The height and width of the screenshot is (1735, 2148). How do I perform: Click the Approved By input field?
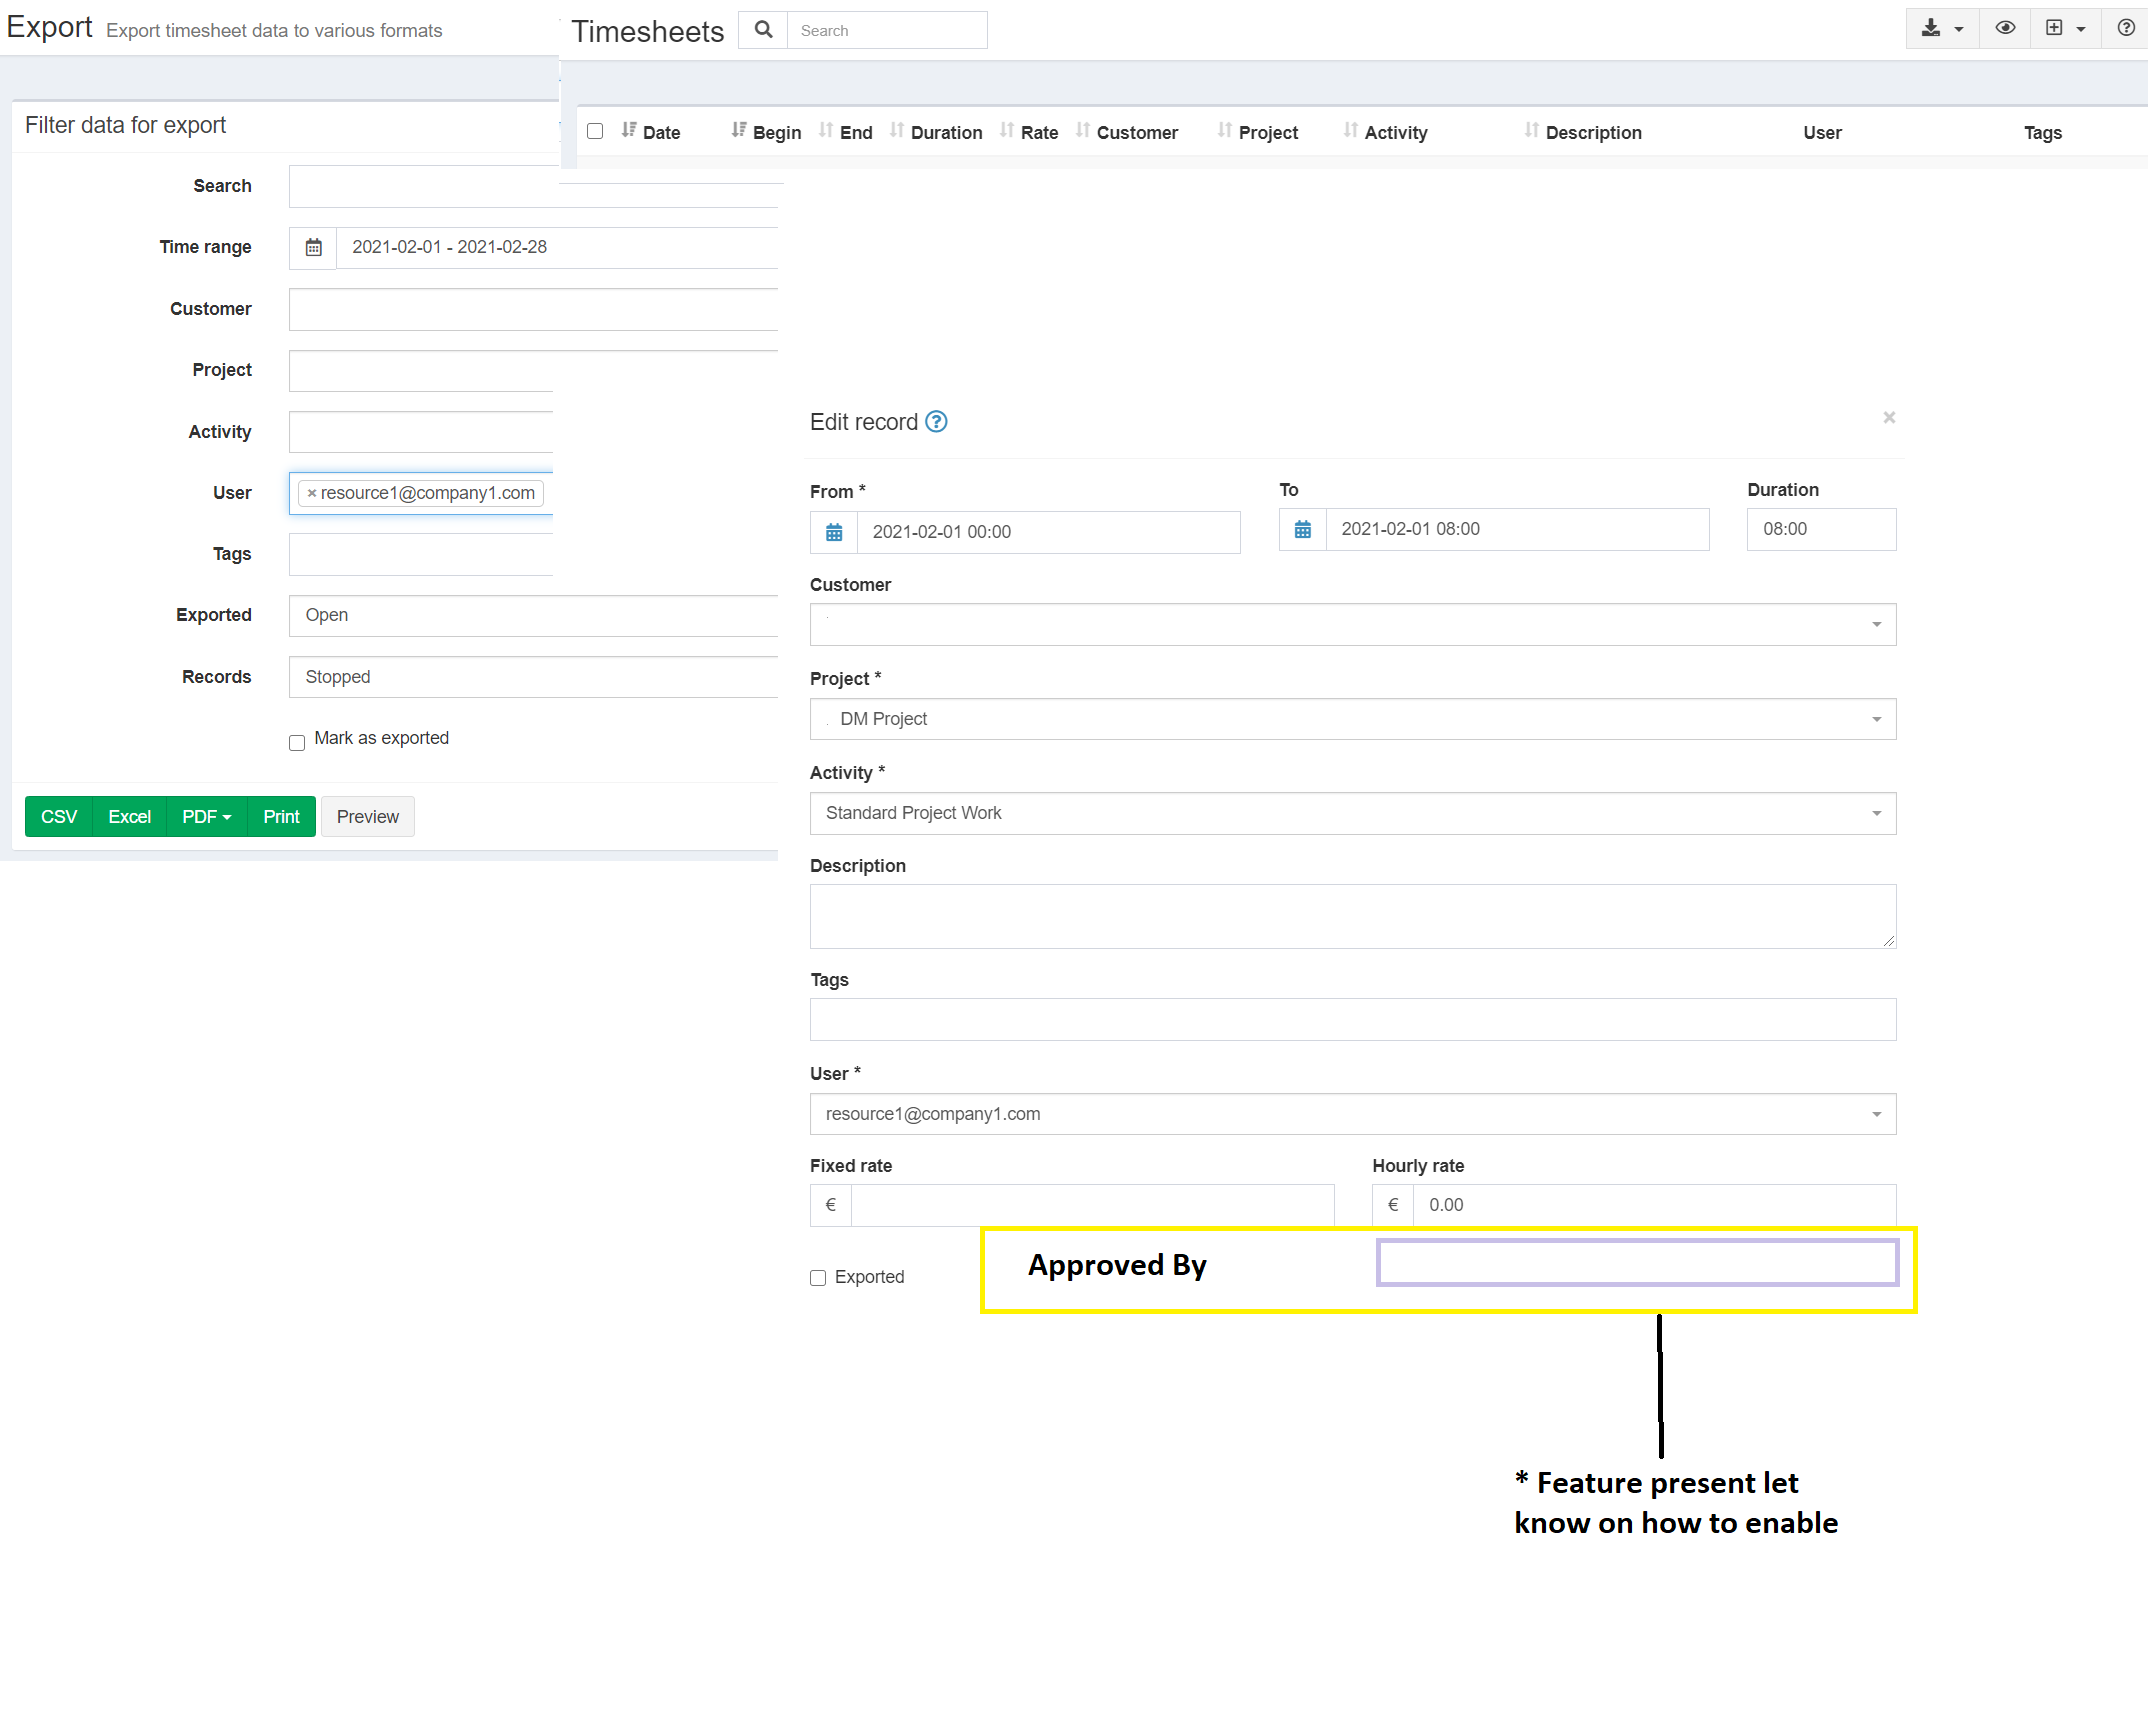pyautogui.click(x=1636, y=1263)
